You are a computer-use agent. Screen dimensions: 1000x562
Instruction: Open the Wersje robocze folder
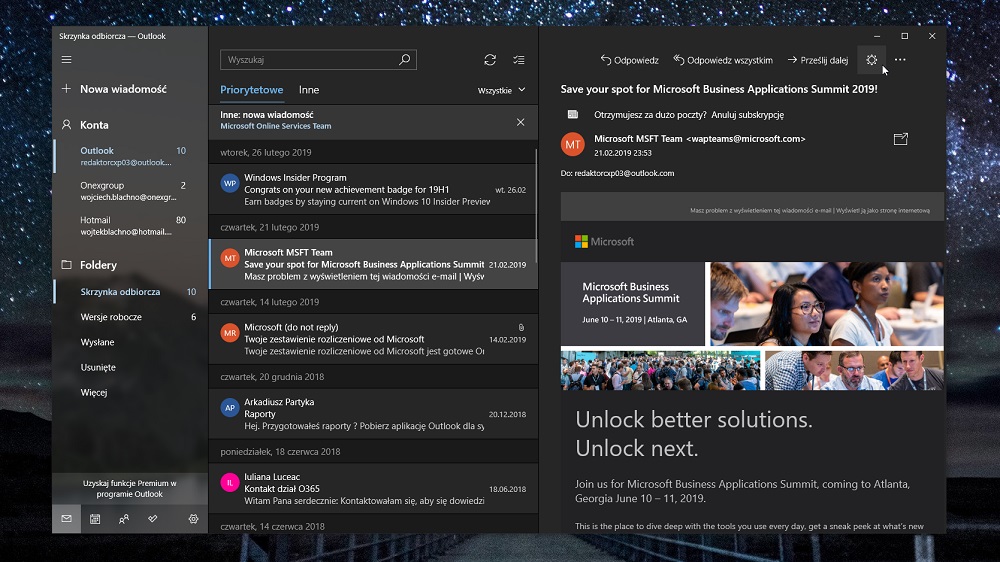(x=131, y=316)
